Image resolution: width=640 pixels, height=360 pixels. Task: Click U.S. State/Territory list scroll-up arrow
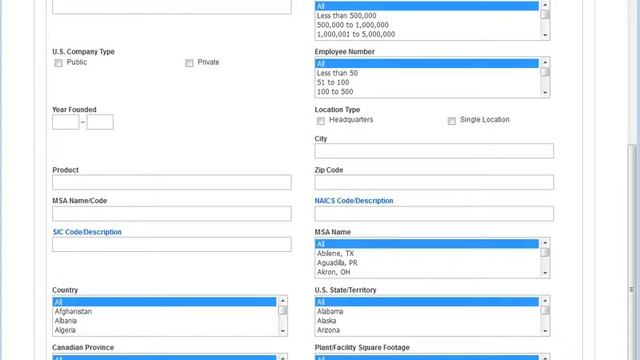pos(545,301)
